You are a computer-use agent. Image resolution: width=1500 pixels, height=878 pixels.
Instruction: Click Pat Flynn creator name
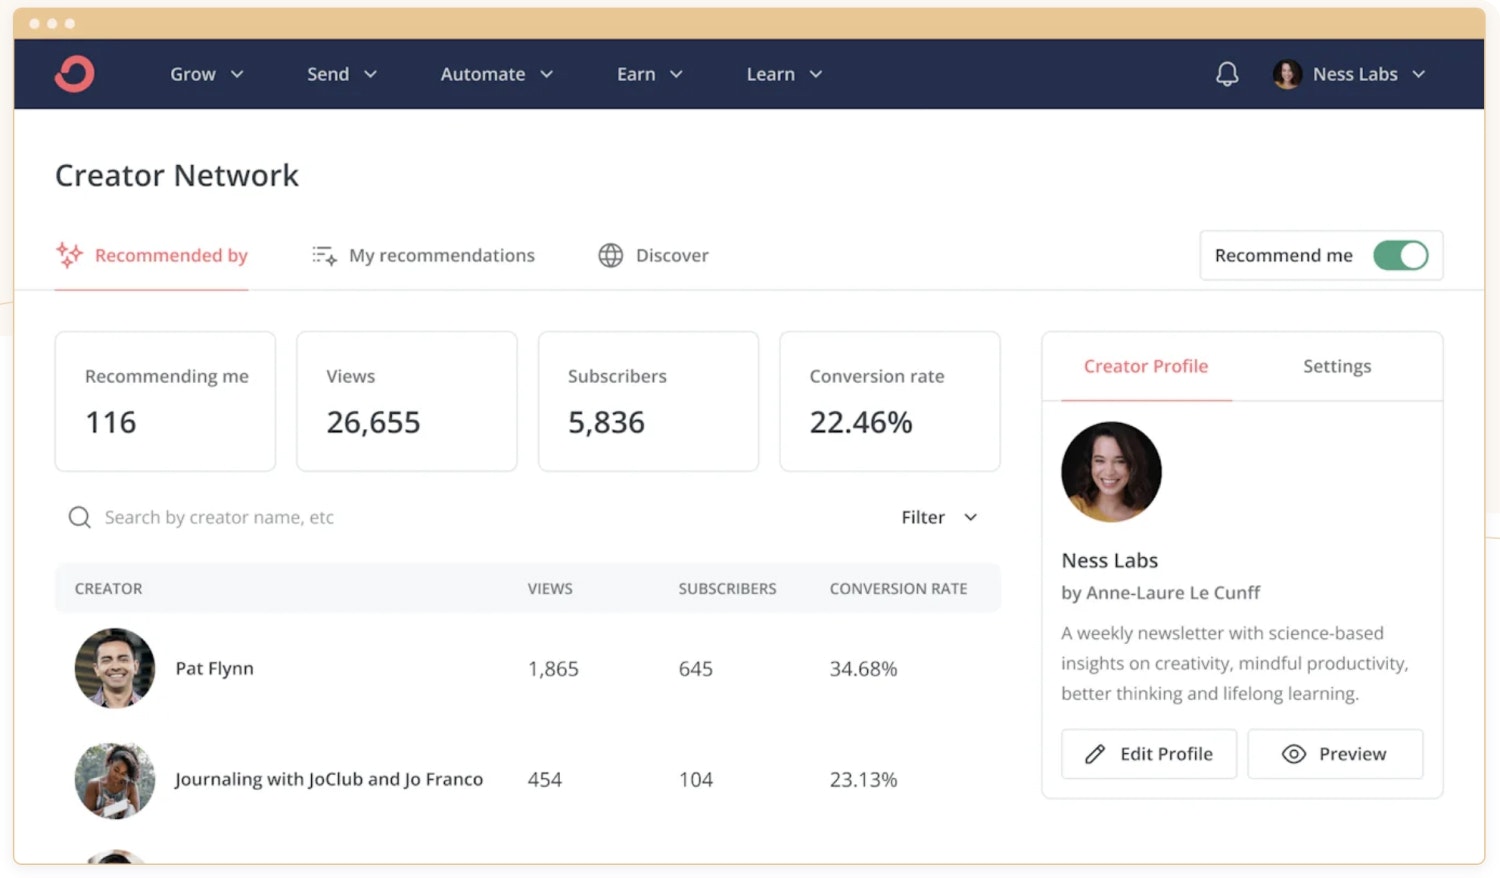(x=214, y=668)
